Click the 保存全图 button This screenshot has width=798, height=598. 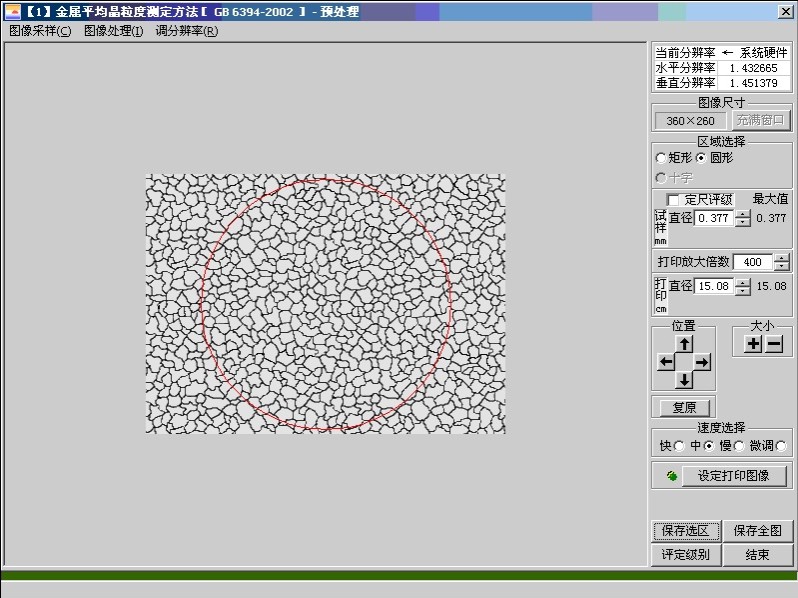tap(758, 531)
